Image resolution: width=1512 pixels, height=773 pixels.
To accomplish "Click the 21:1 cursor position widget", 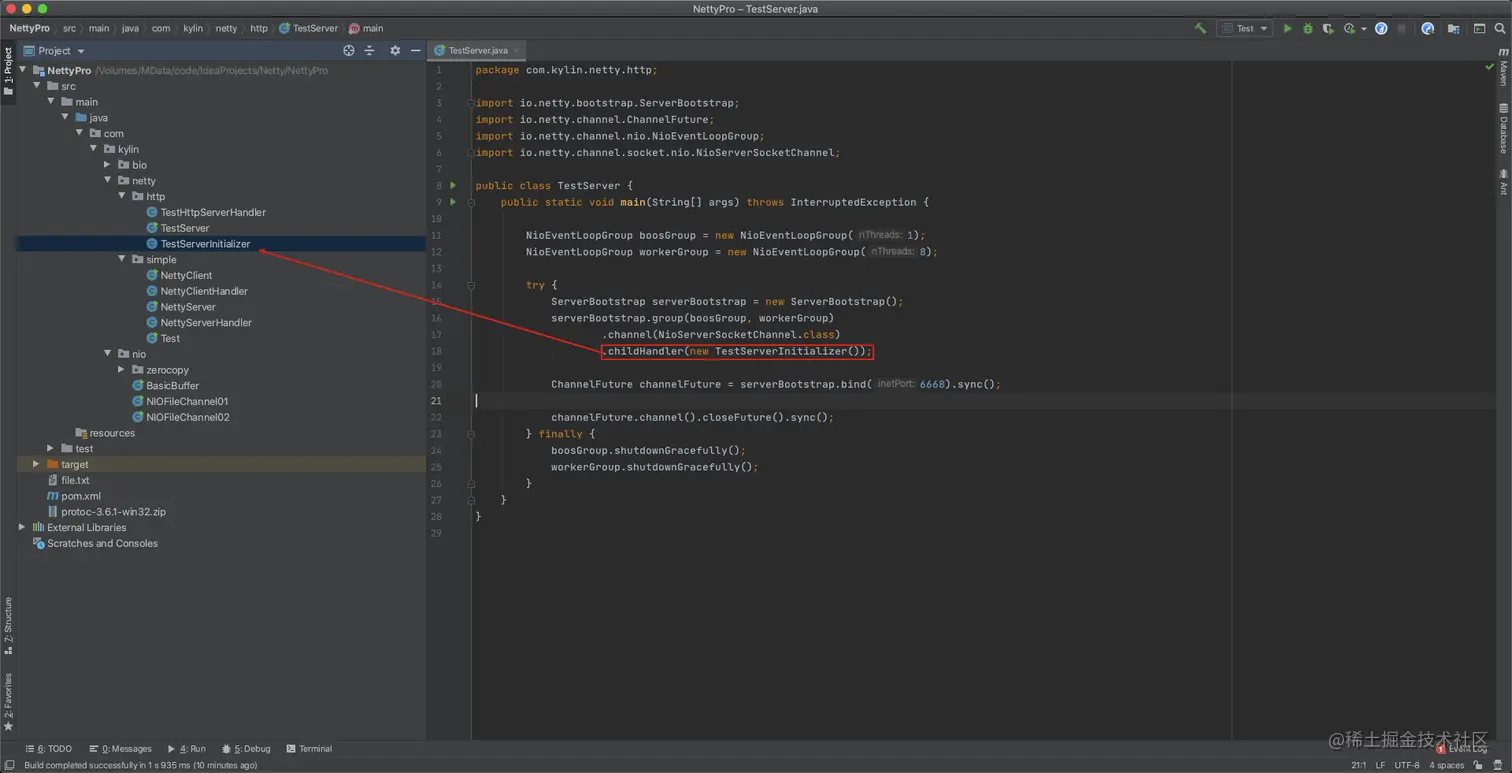I will pos(1358,765).
